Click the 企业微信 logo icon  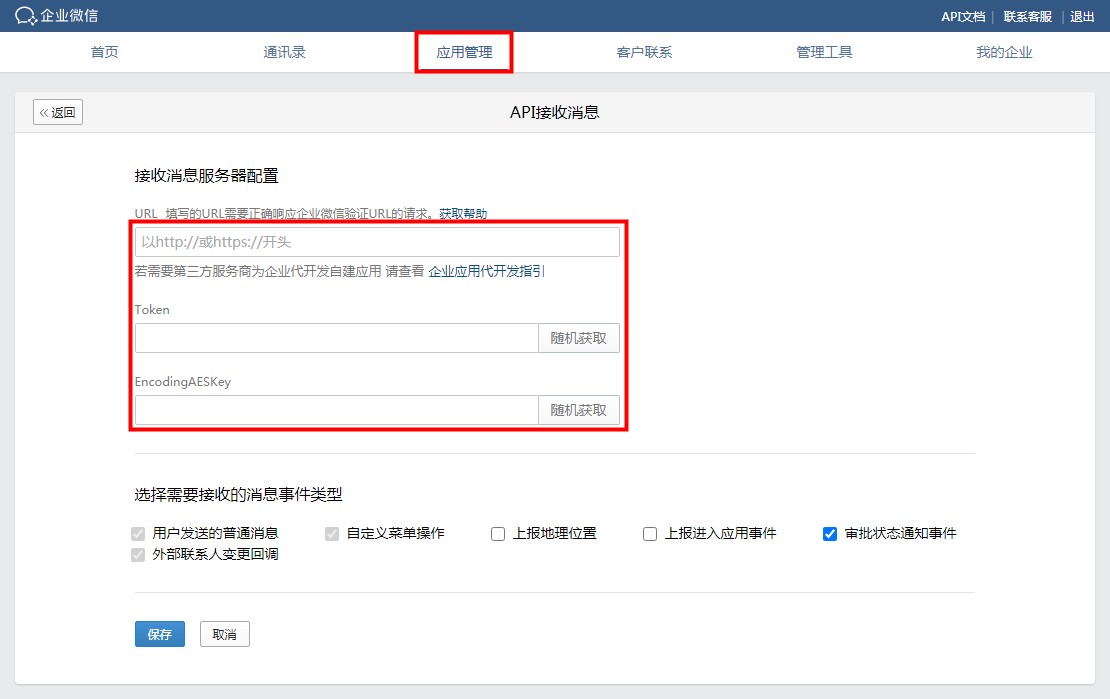click(x=26, y=16)
